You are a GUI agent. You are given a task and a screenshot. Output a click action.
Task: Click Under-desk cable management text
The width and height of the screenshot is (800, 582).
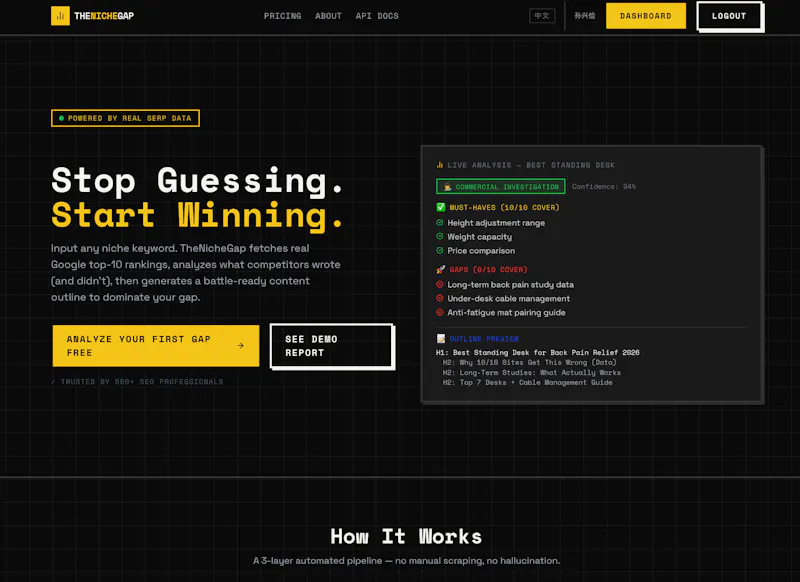509,298
